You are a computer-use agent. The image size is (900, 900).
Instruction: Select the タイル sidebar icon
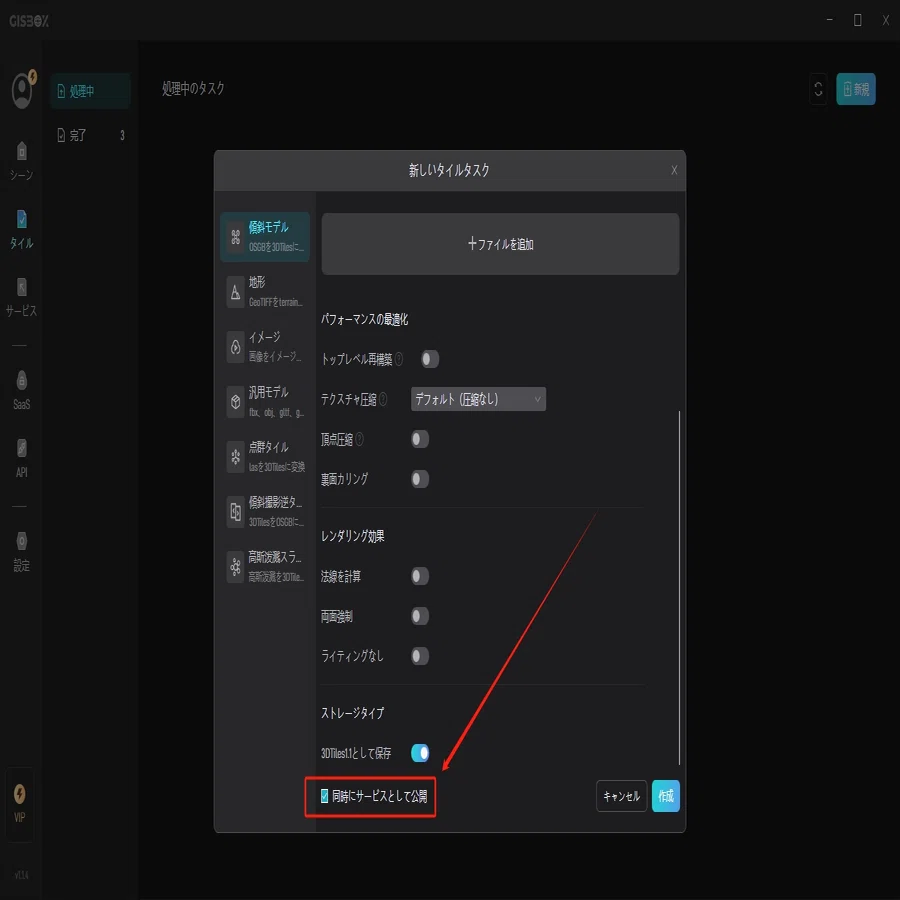[x=21, y=219]
